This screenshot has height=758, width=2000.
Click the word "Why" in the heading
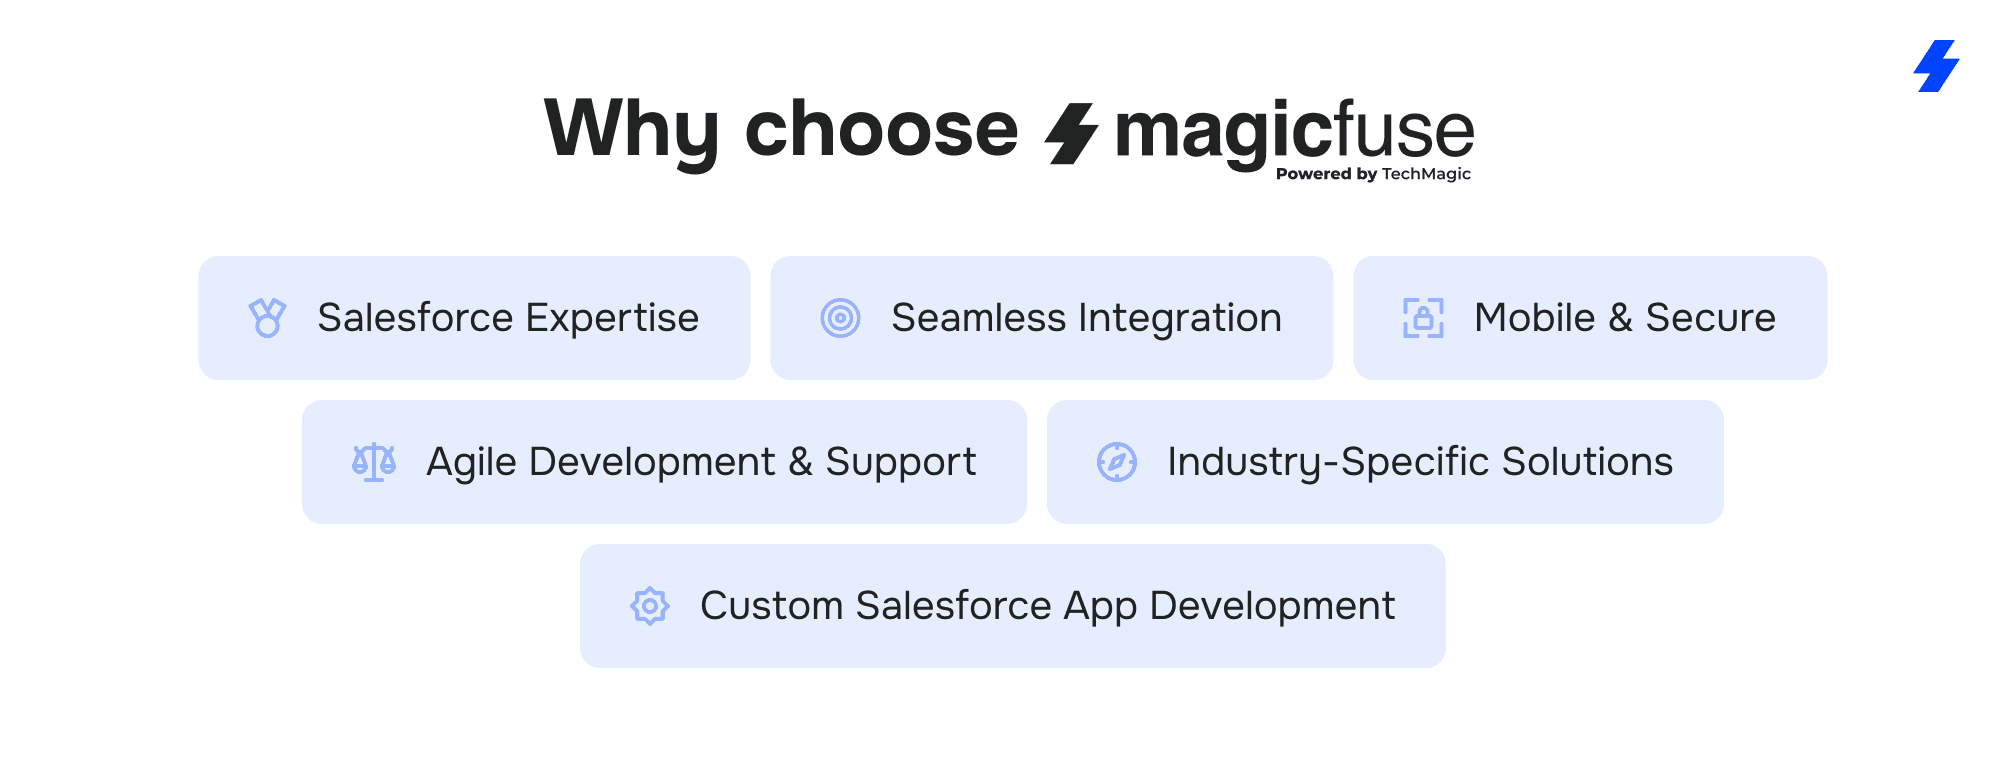pos(631,130)
